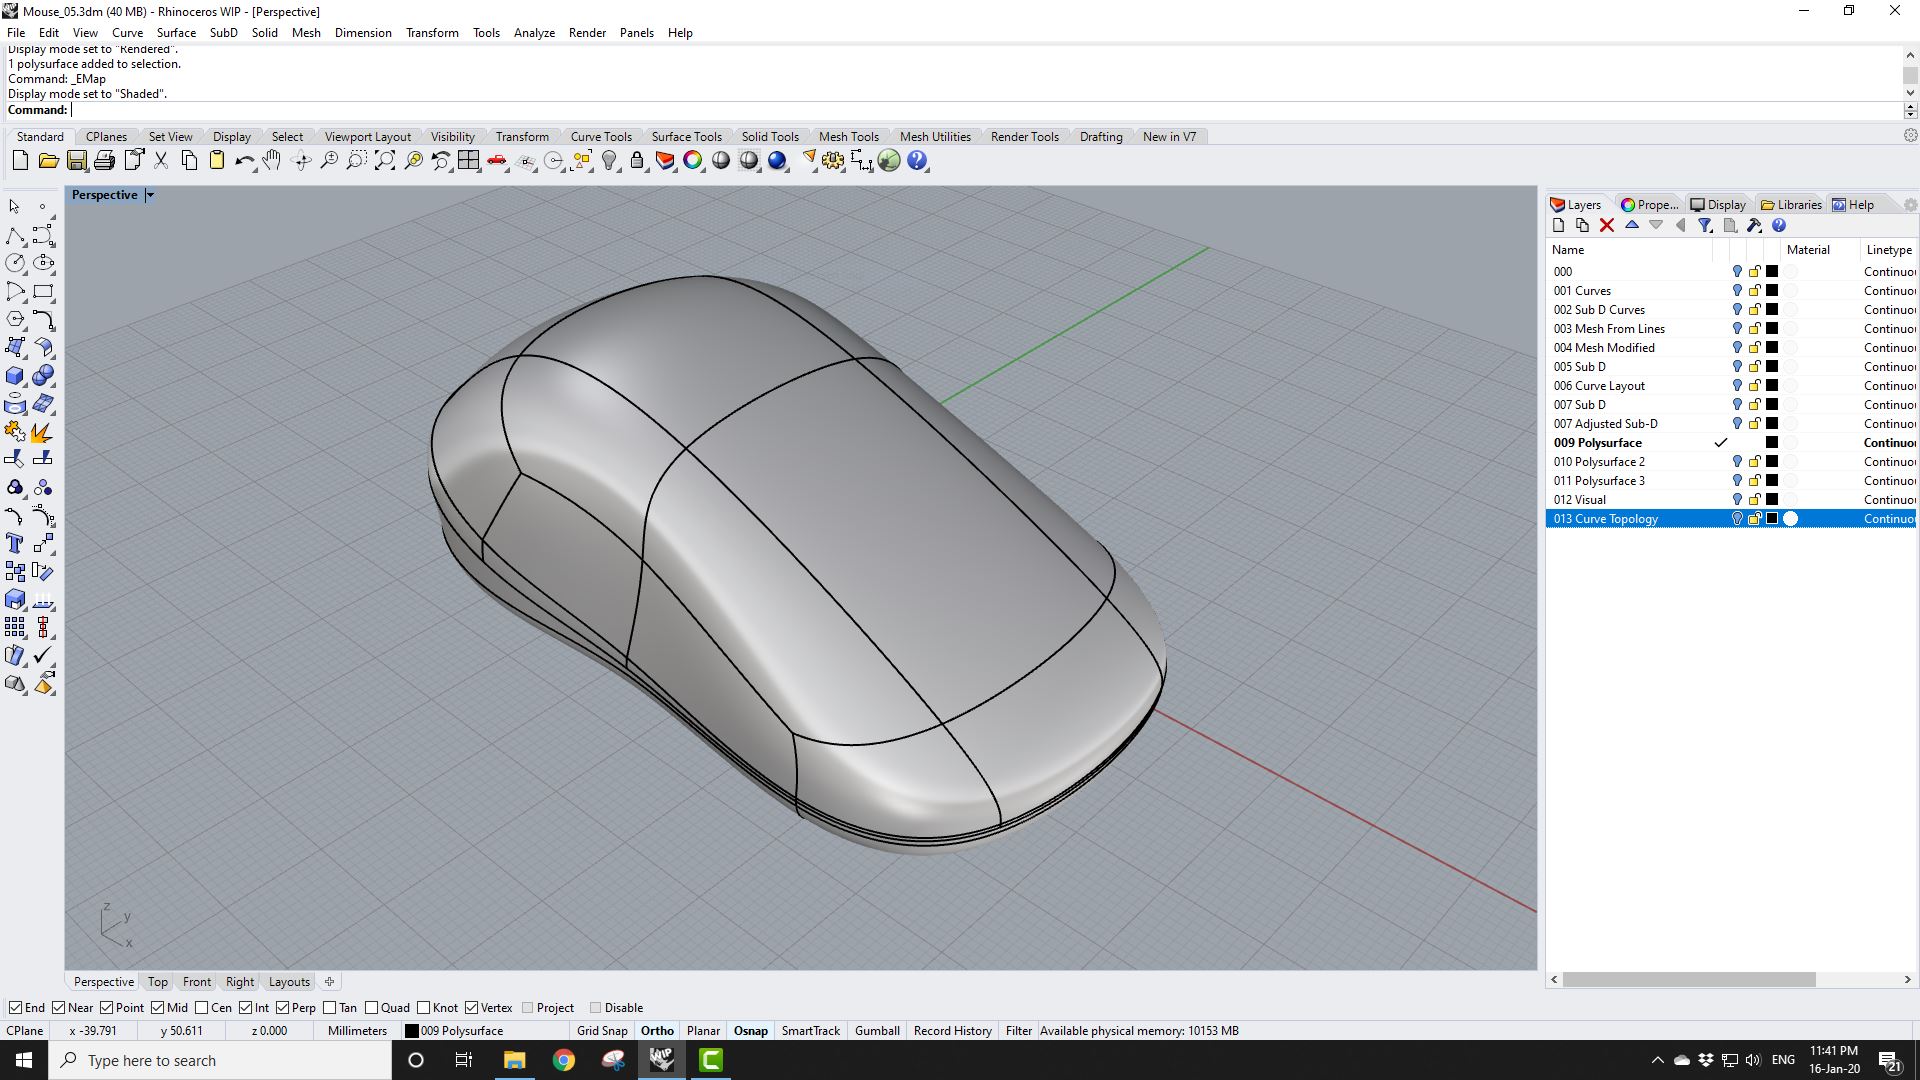Screen dimensions: 1920x1080
Task: Click material circle of 013 Curve Topology
Action: pos(1791,519)
